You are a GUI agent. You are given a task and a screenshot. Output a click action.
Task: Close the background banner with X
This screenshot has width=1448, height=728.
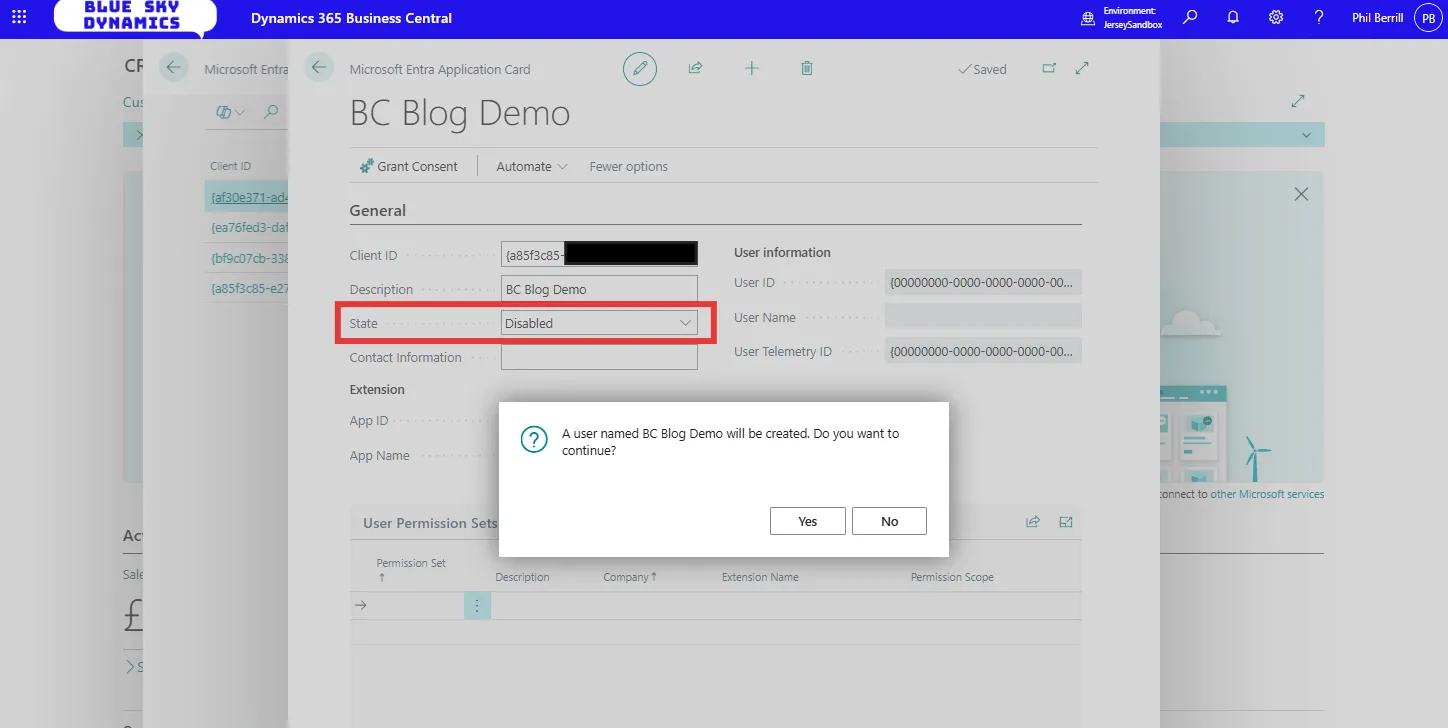(1301, 195)
